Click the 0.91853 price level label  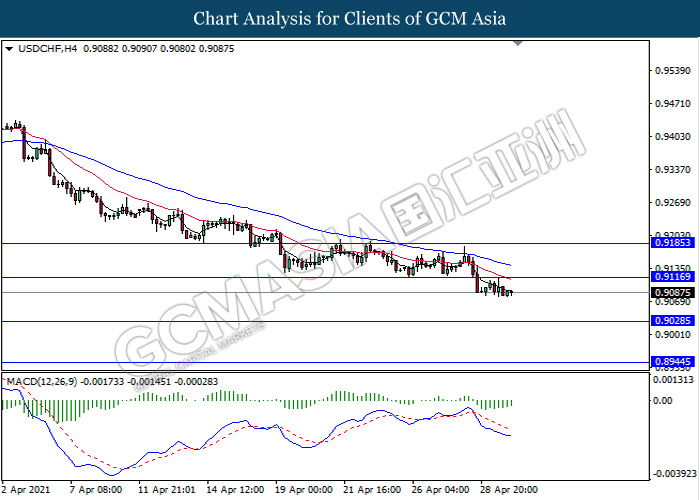coord(673,243)
